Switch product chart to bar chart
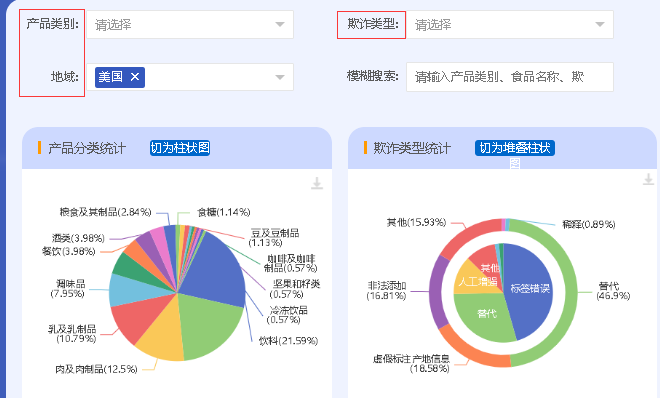 pyautogui.click(x=180, y=148)
